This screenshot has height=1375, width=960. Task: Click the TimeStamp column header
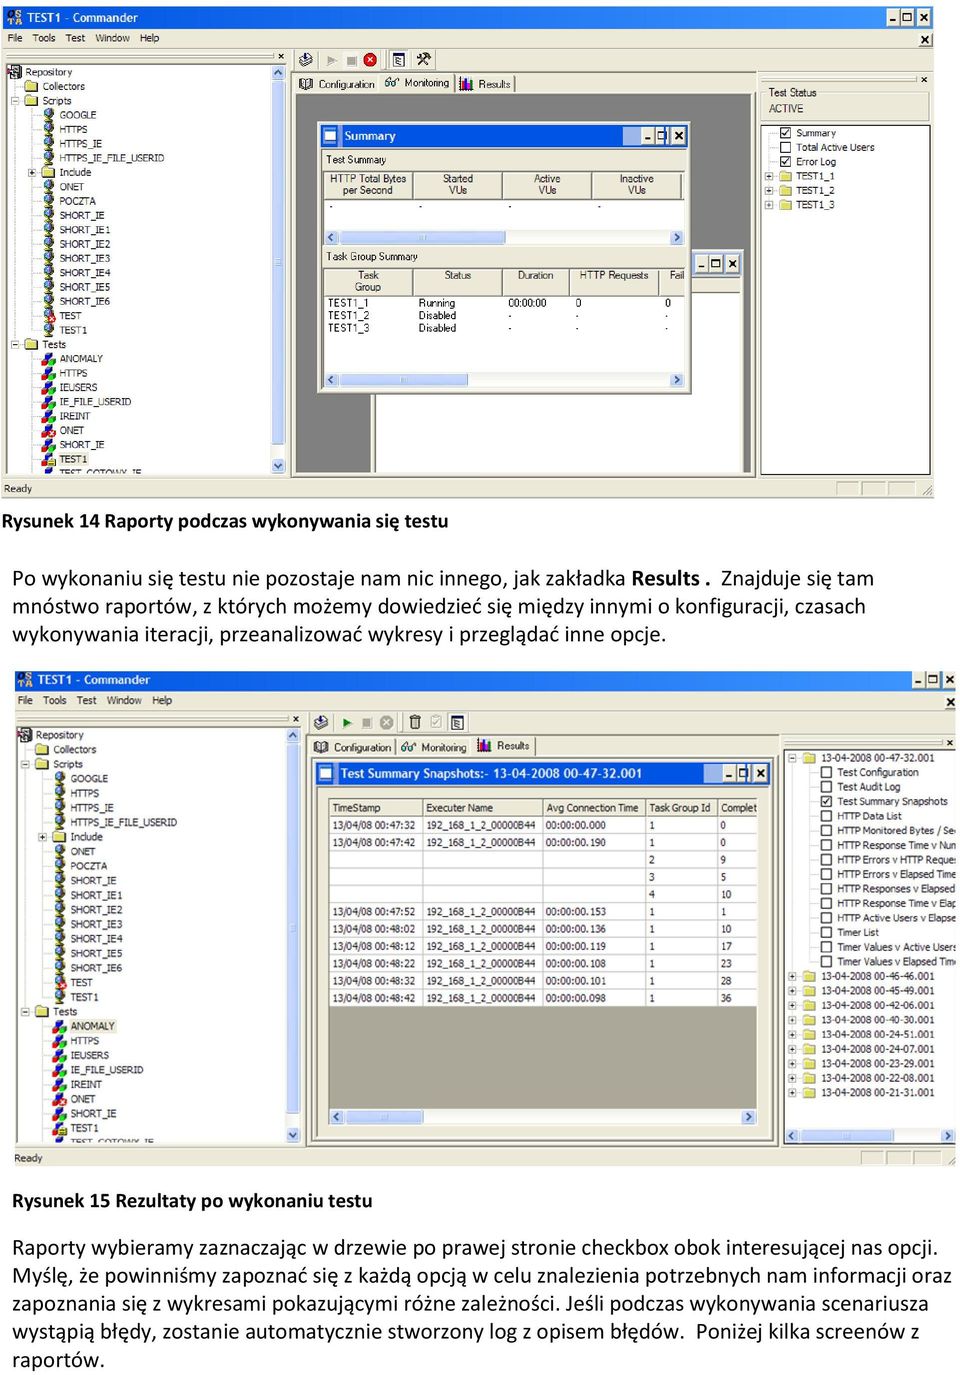376,807
